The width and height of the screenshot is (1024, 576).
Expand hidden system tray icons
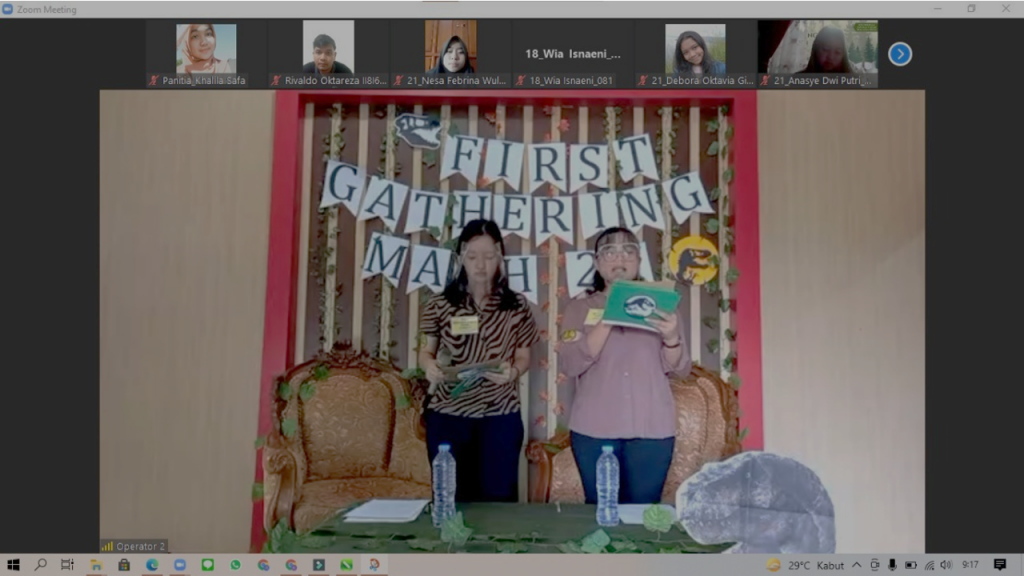[856, 565]
